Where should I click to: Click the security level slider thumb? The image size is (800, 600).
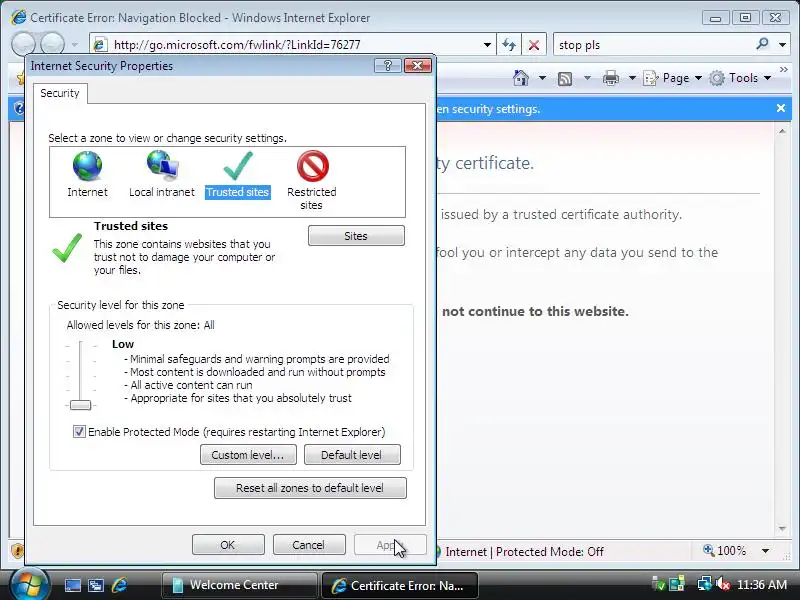[81, 405]
